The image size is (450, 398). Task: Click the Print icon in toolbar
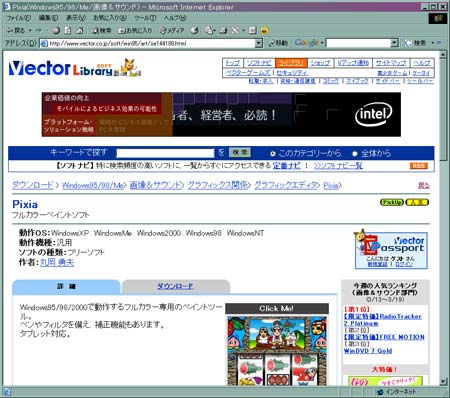coord(223,31)
